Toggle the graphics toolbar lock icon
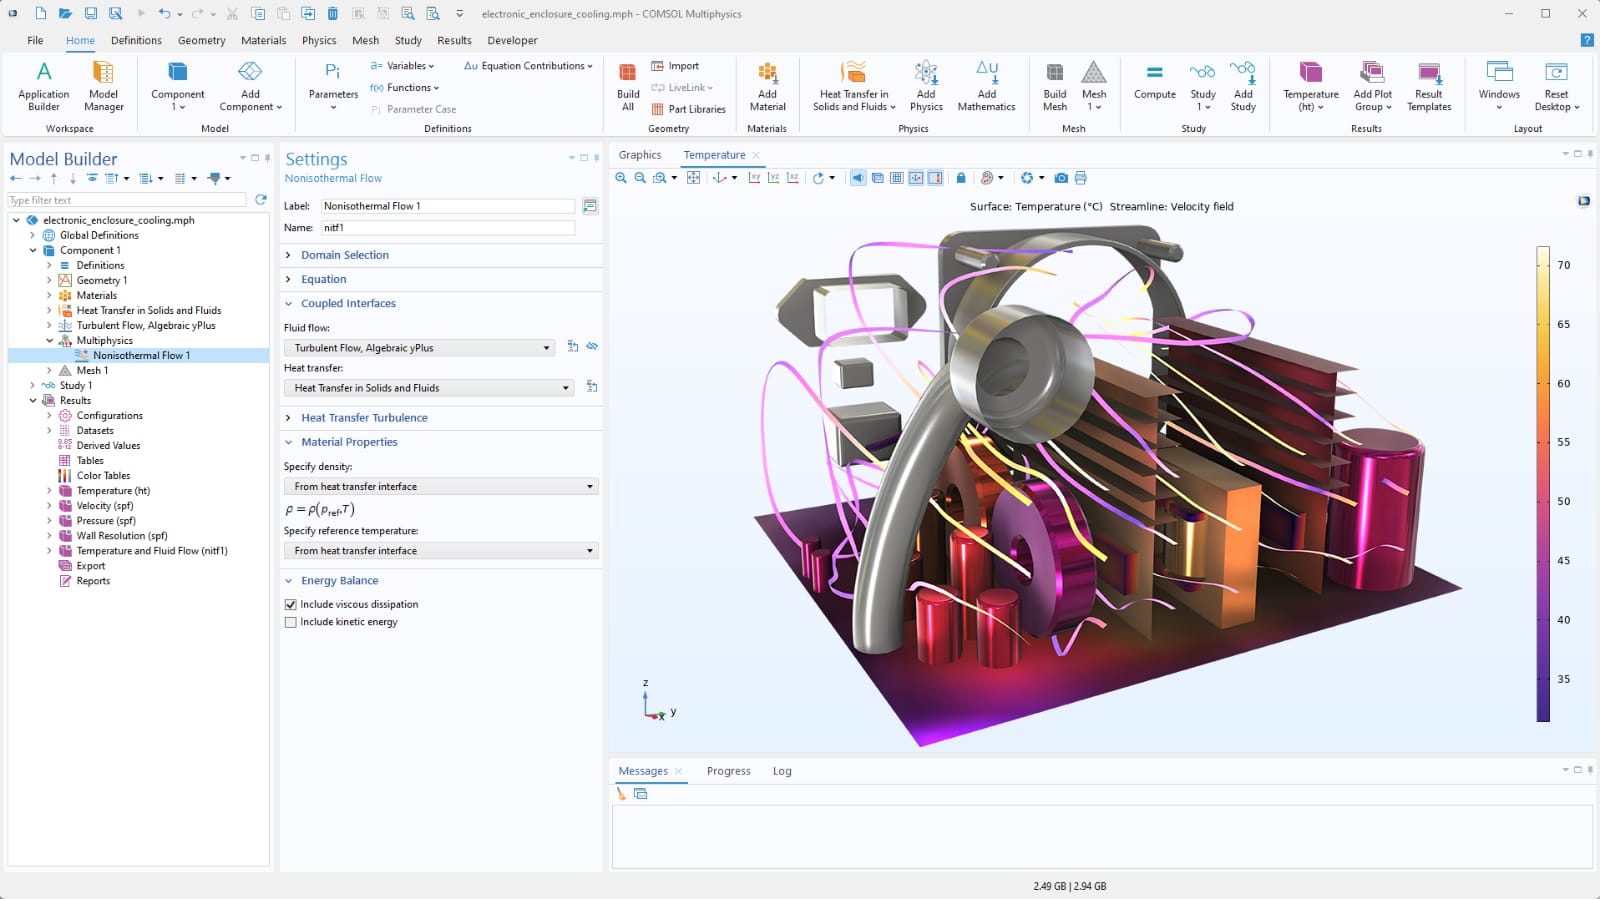The image size is (1600, 899). (x=961, y=178)
